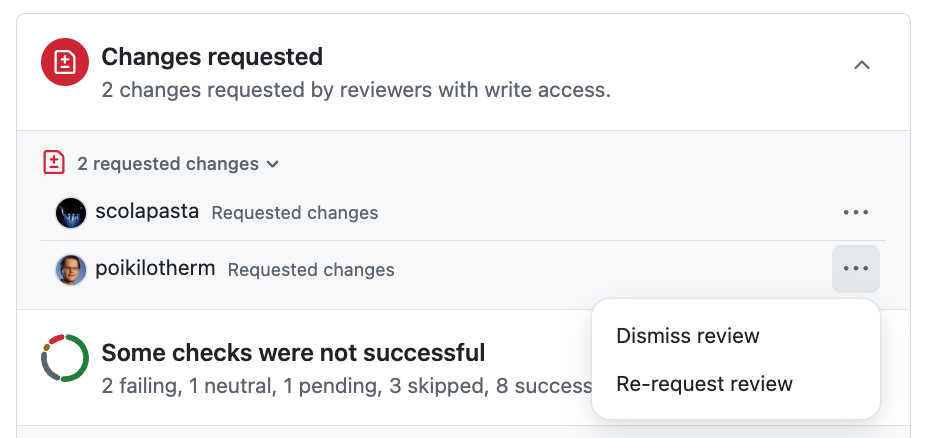Toggle the three-dot menu for poikilotherm
This screenshot has width=929, height=438.
[856, 269]
